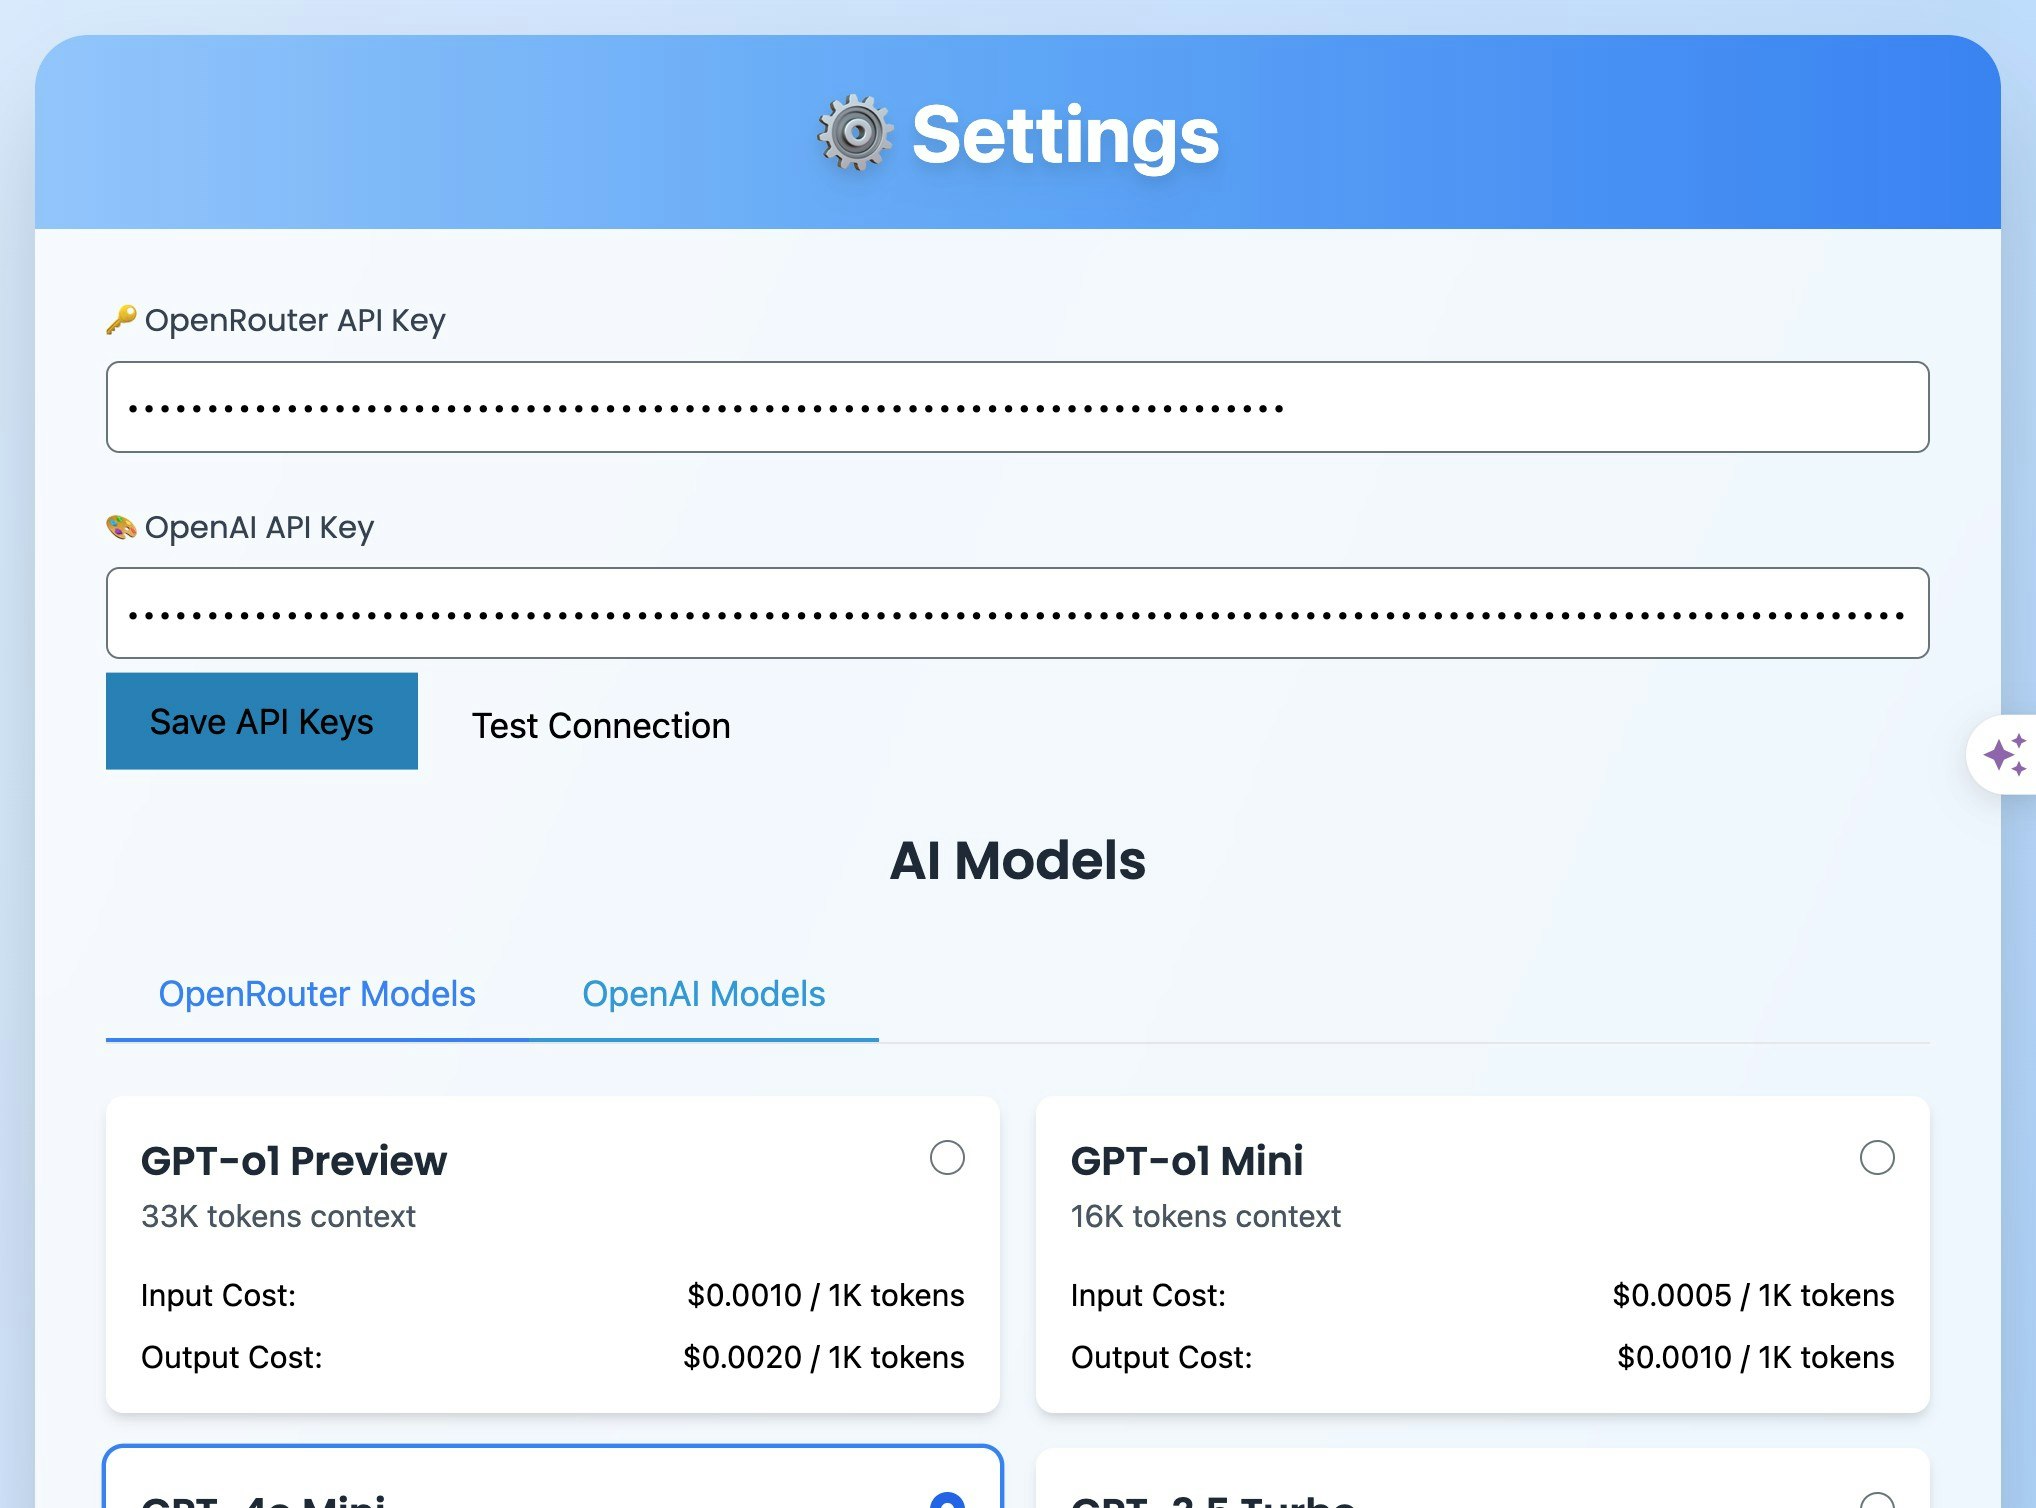Image resolution: width=2036 pixels, height=1508 pixels.
Task: Click the gear icon beside Settings
Action: pyautogui.click(x=854, y=134)
